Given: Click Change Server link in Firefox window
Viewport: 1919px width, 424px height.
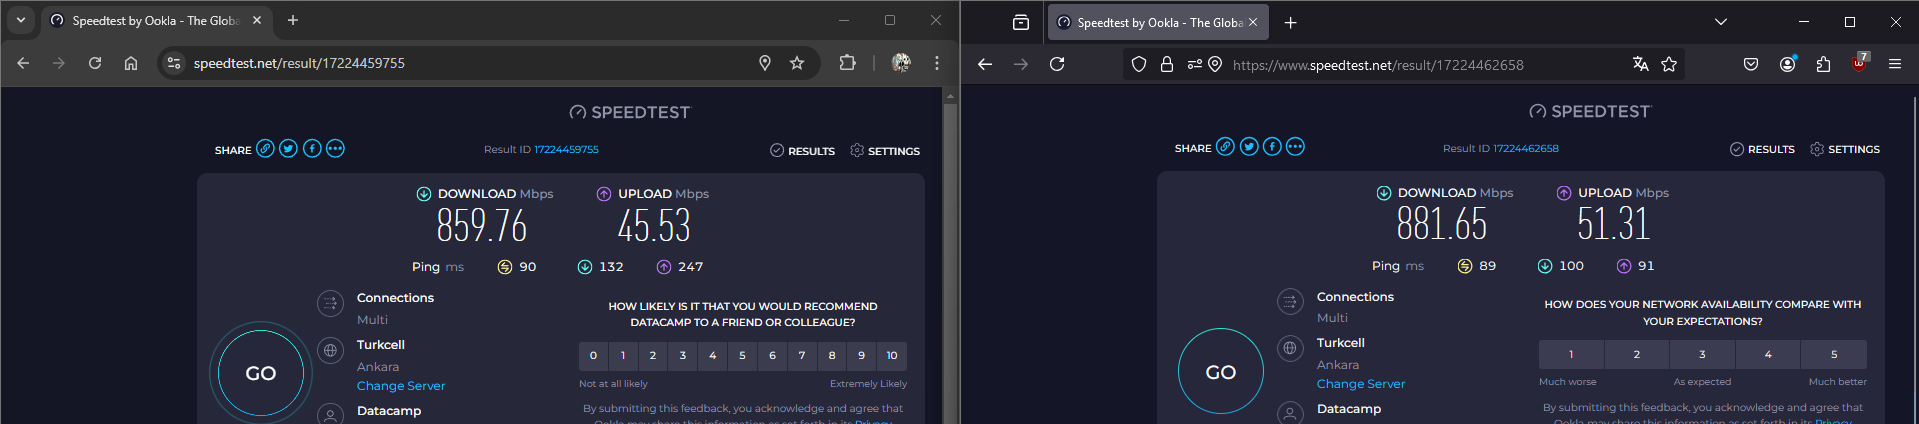Looking at the screenshot, I should tap(1361, 384).
